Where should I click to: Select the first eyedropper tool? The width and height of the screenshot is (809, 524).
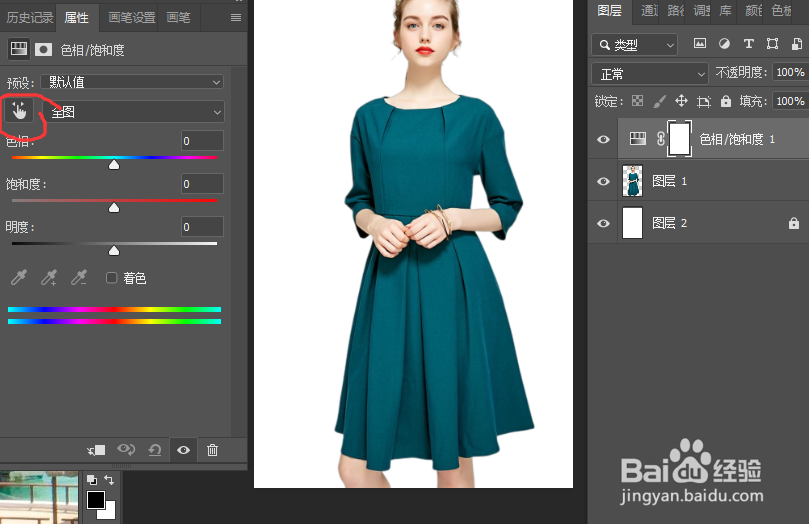[x=19, y=277]
